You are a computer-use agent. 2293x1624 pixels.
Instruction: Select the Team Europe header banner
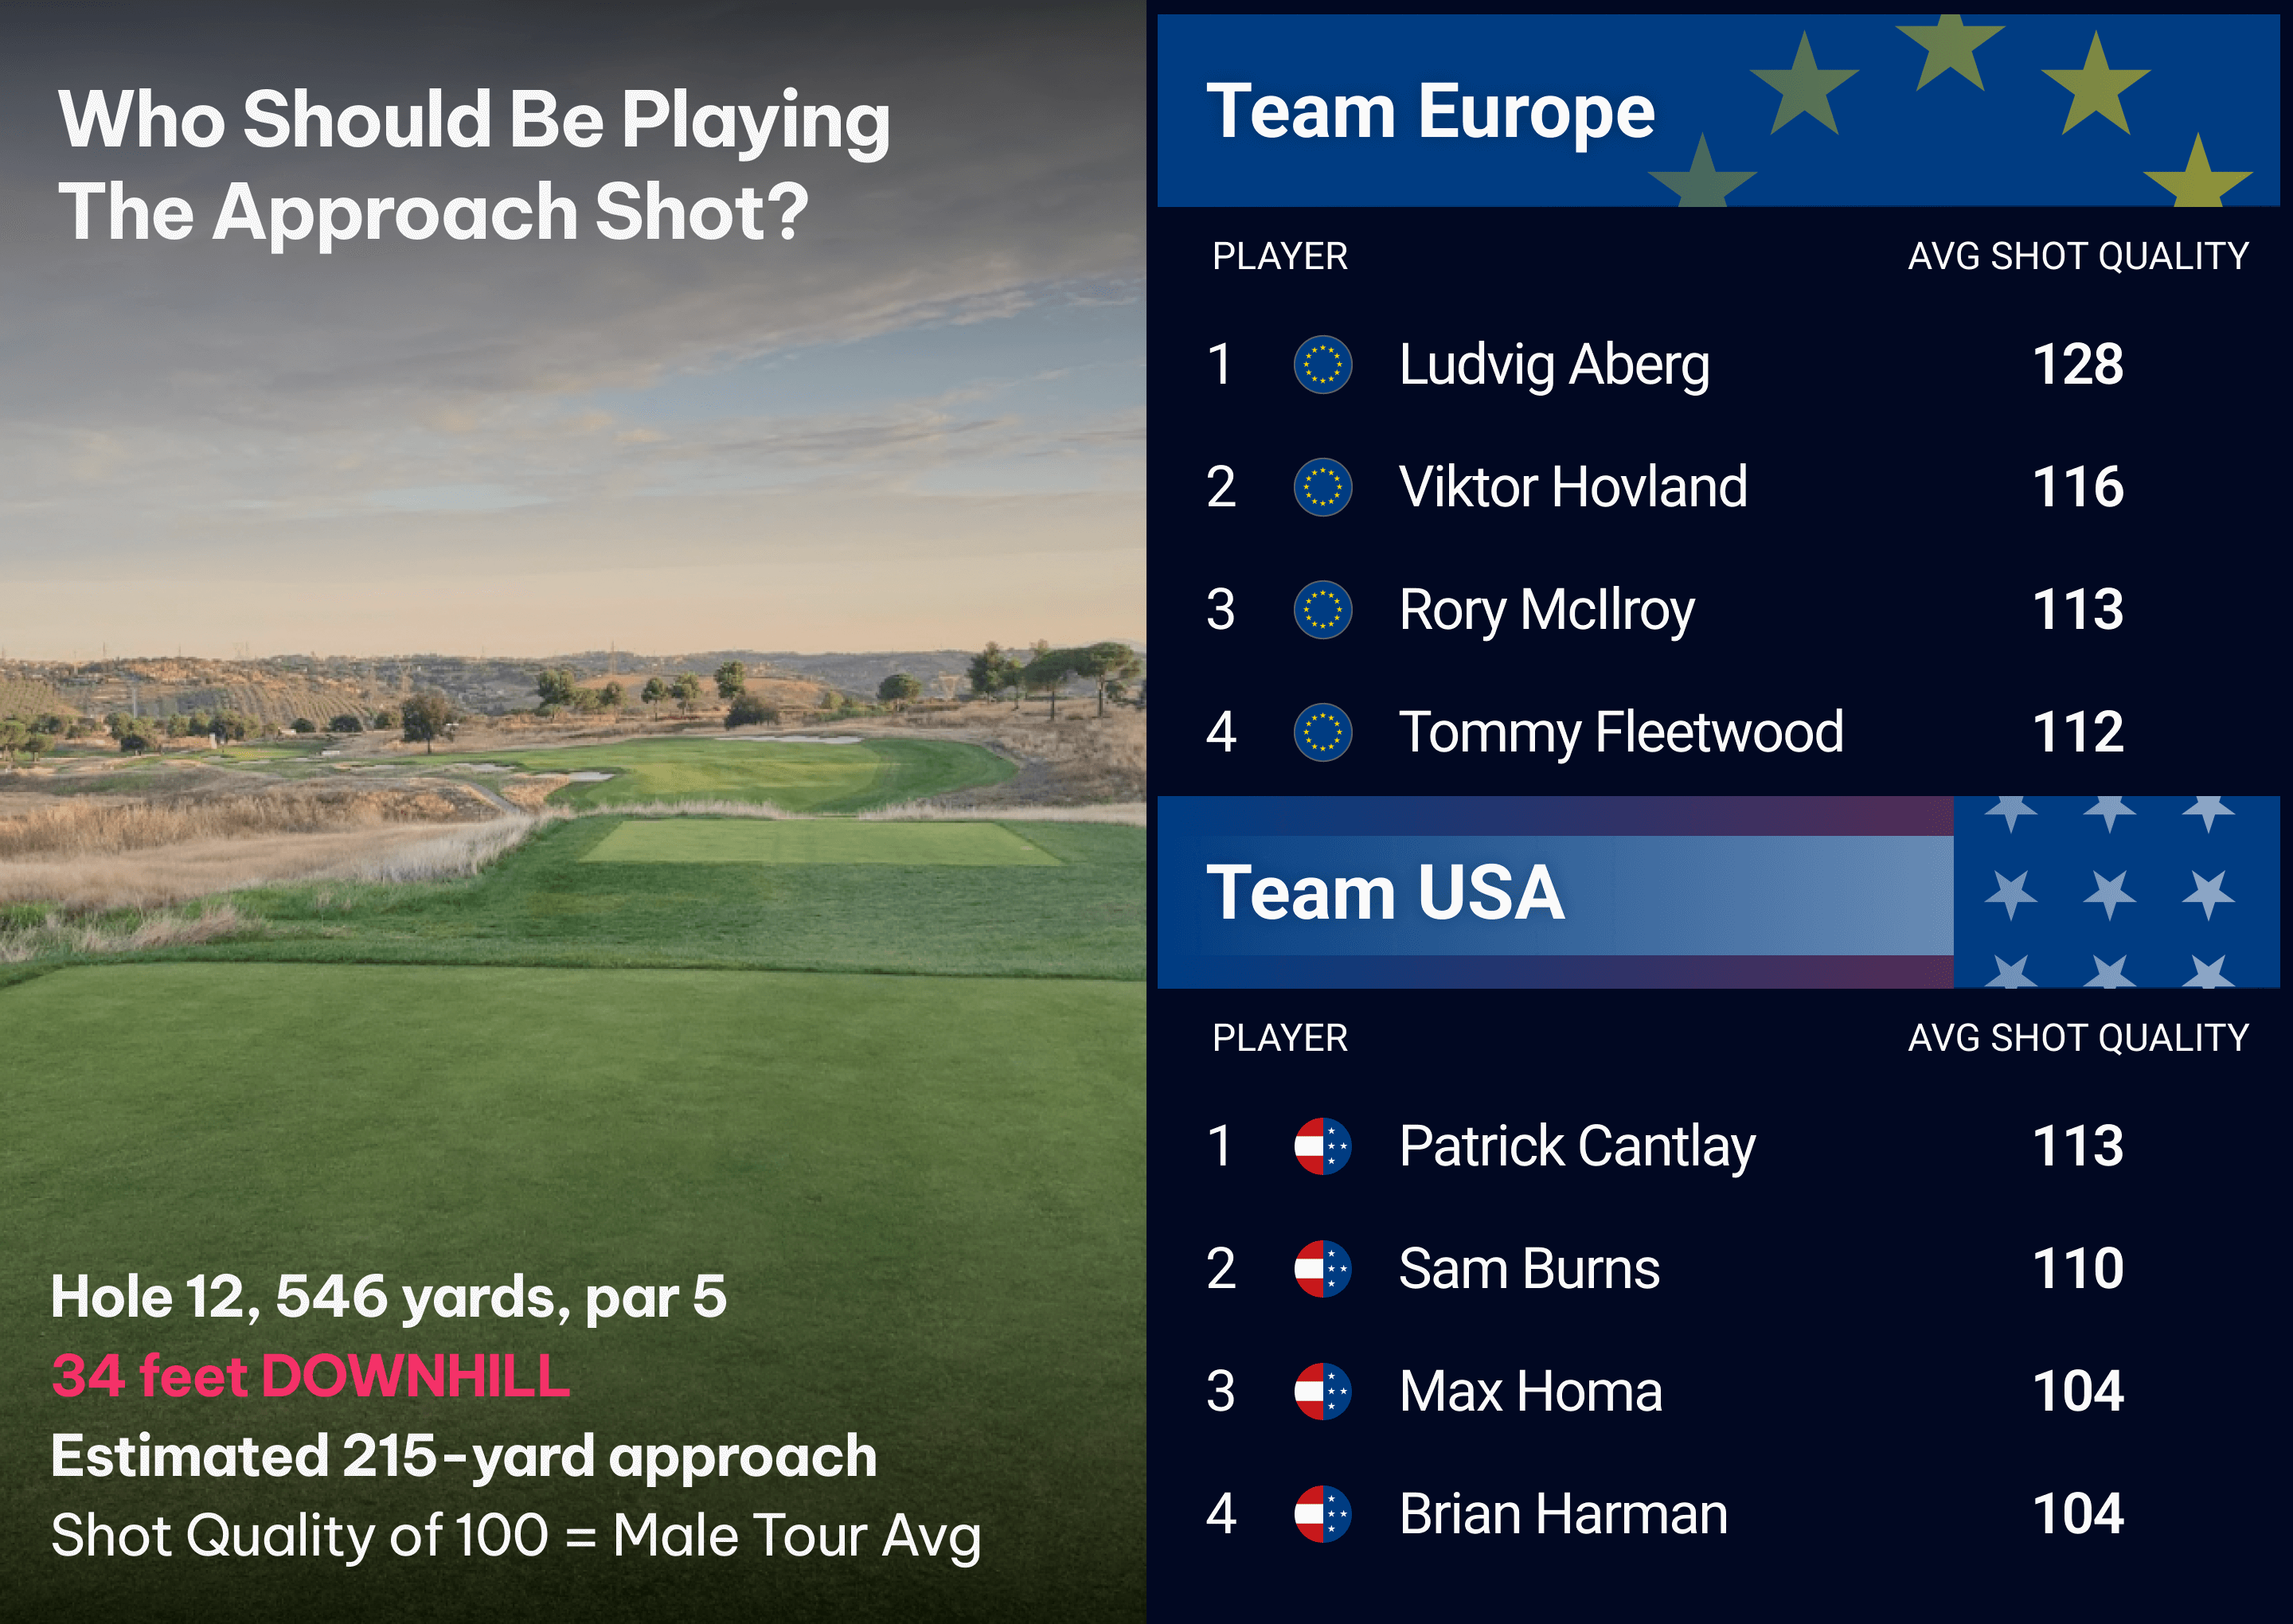tap(1716, 111)
